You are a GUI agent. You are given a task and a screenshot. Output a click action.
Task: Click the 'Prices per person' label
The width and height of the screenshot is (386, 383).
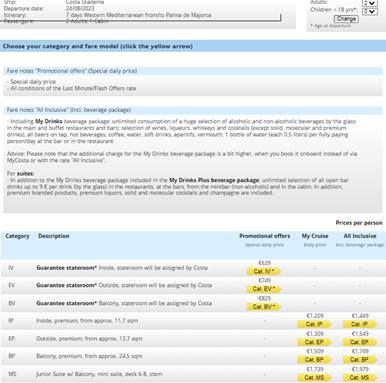[359, 223]
